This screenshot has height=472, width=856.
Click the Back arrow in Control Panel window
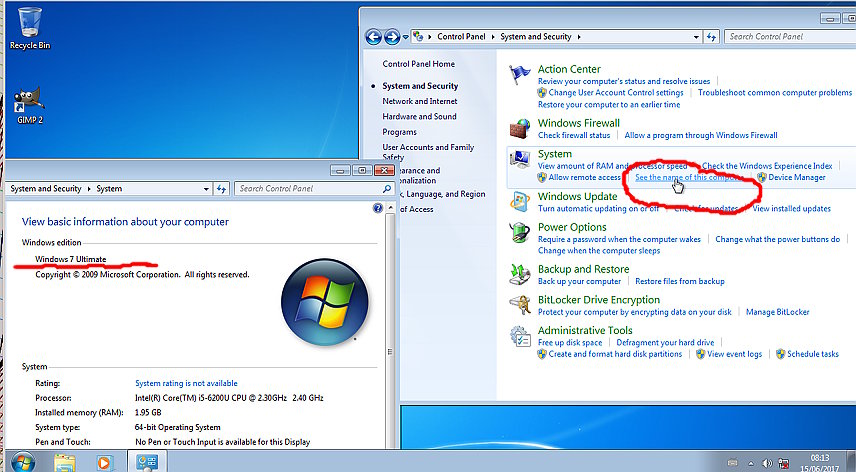point(373,37)
